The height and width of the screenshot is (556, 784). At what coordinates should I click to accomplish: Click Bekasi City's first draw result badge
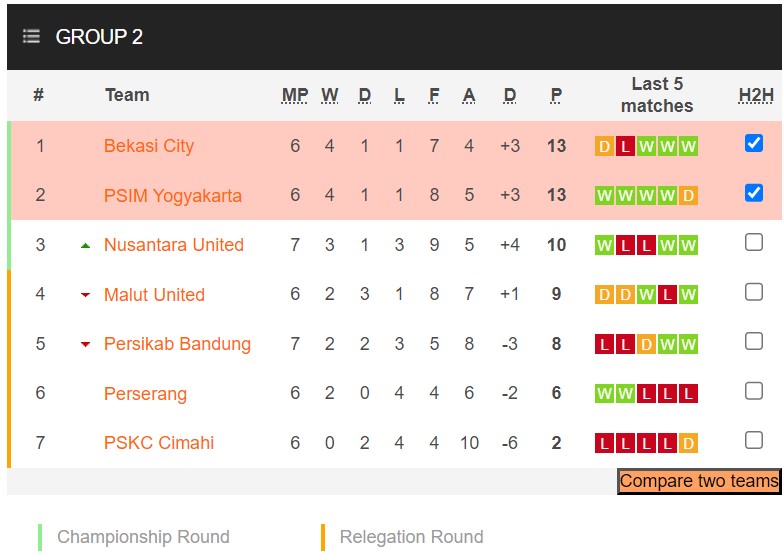604,147
